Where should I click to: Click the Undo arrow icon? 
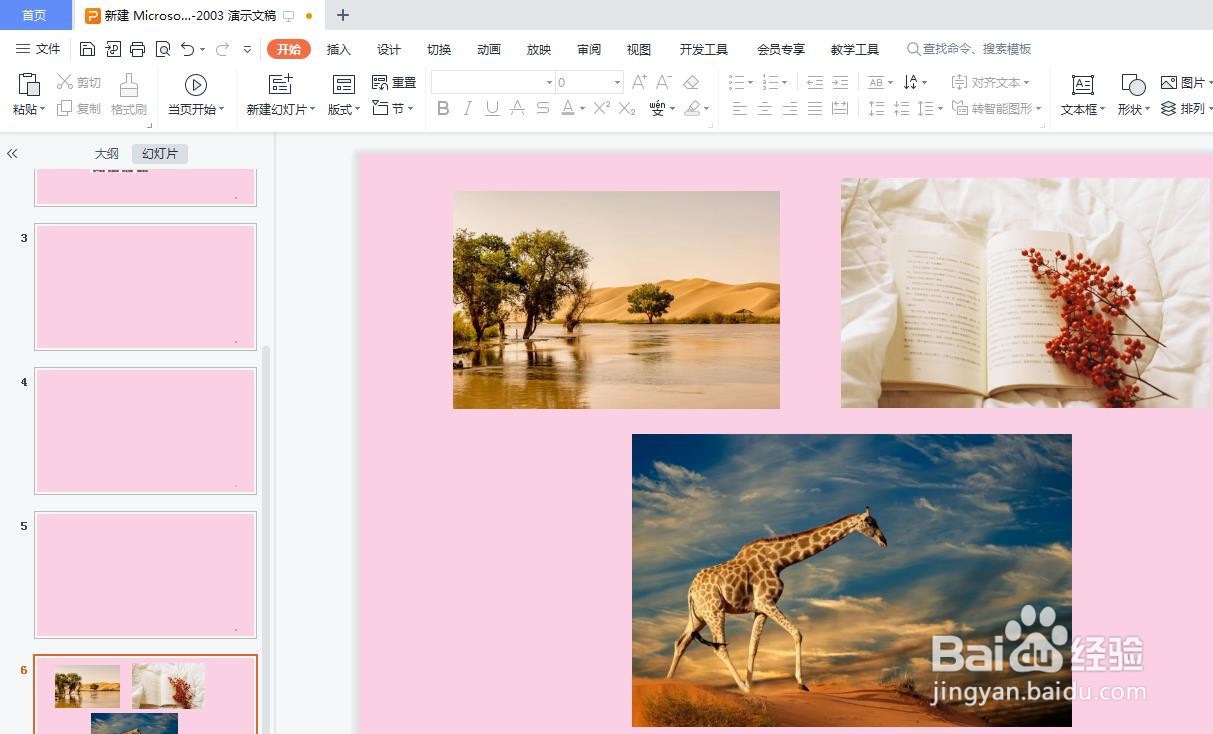(x=187, y=49)
